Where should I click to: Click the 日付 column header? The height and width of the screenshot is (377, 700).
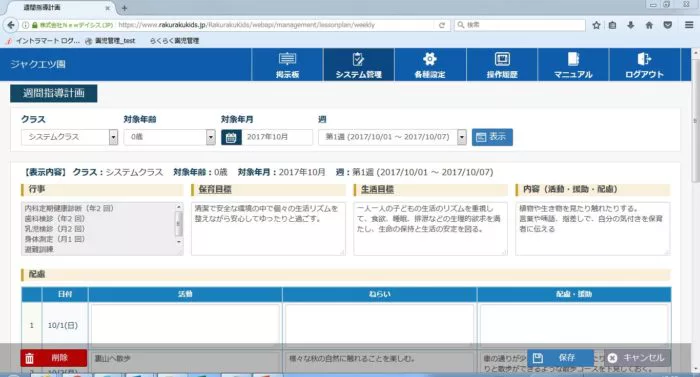(x=65, y=294)
